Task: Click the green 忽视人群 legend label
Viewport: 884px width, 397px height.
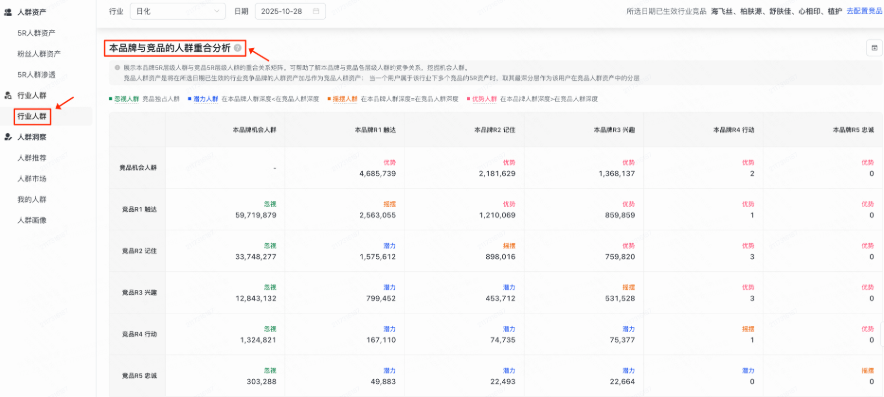Action: click(126, 99)
